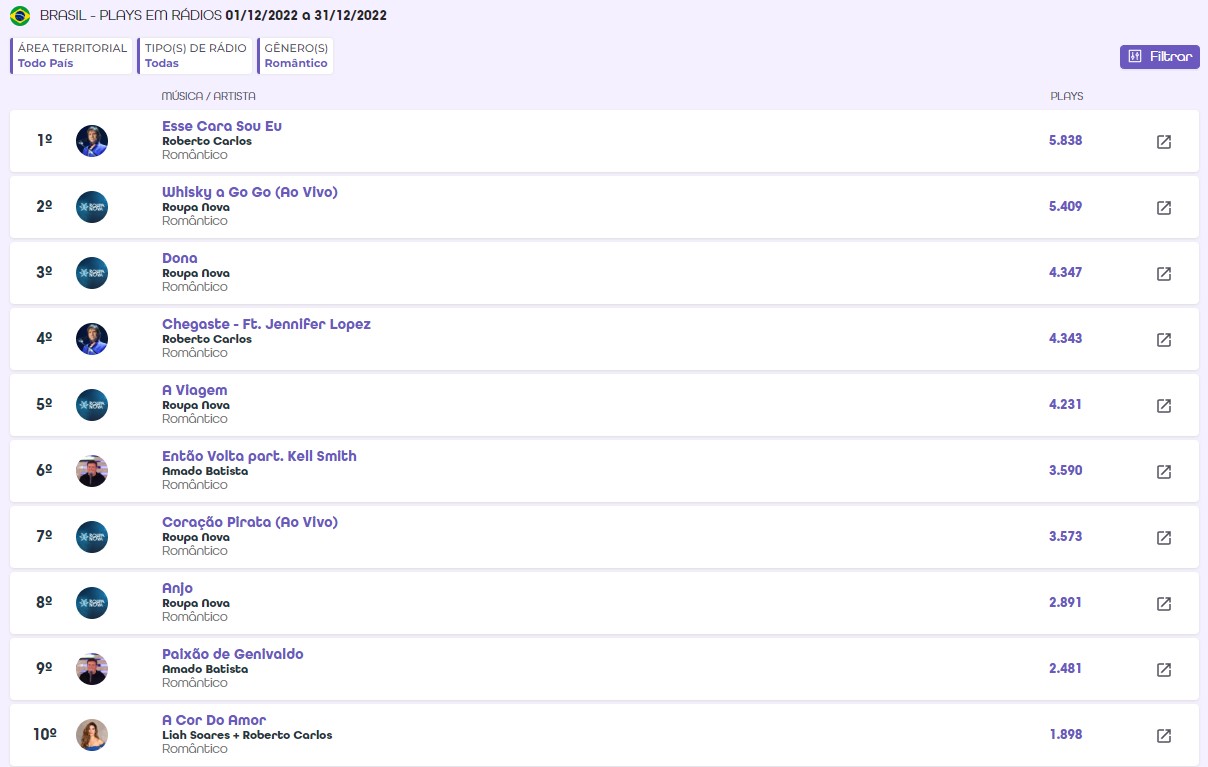Open song A Cor Do Amor
Image resolution: width=1208 pixels, height=767 pixels.
click(x=214, y=720)
